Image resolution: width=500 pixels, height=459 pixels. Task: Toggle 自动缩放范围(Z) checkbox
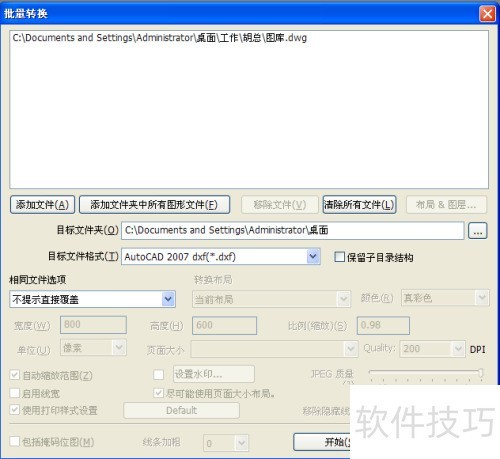(15, 375)
